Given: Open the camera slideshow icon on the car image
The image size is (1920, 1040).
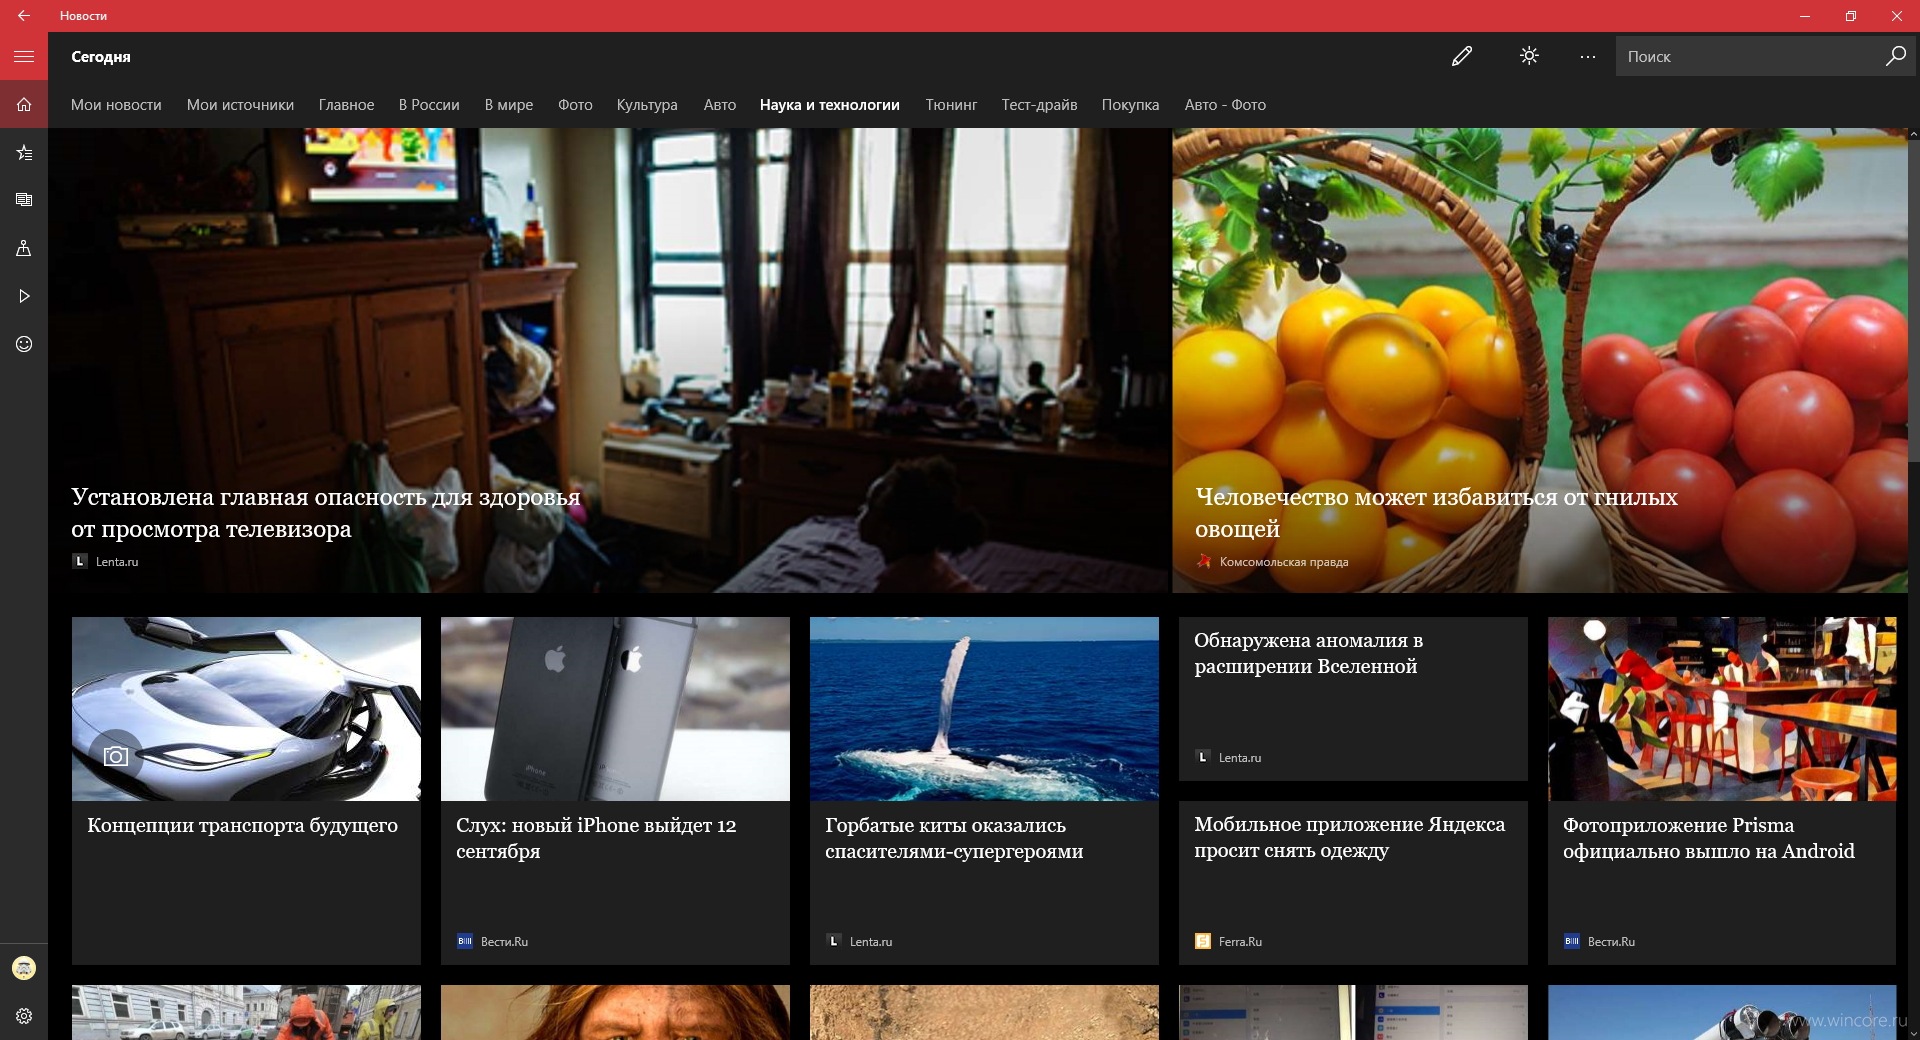Looking at the screenshot, I should (116, 757).
